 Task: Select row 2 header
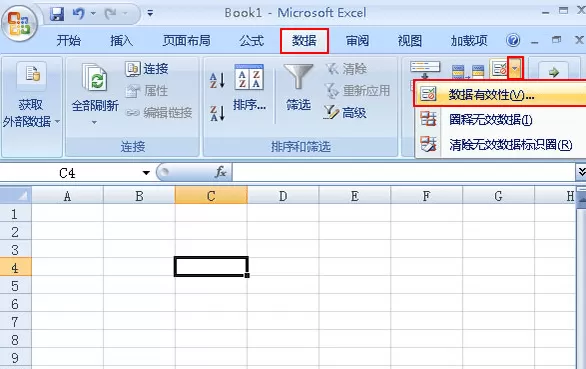(x=15, y=231)
